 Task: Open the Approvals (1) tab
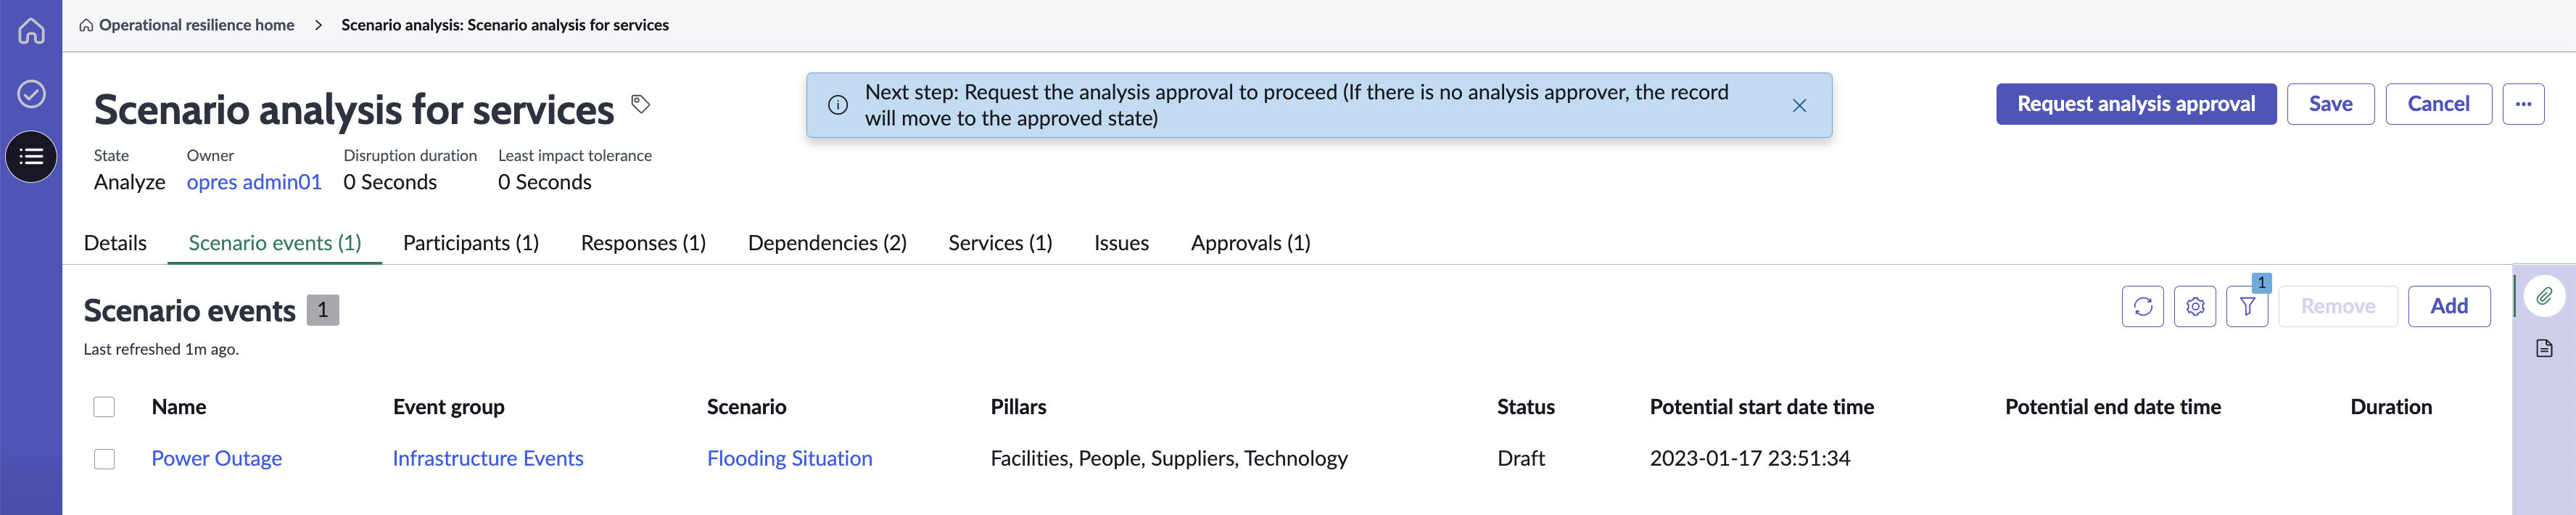click(1250, 243)
